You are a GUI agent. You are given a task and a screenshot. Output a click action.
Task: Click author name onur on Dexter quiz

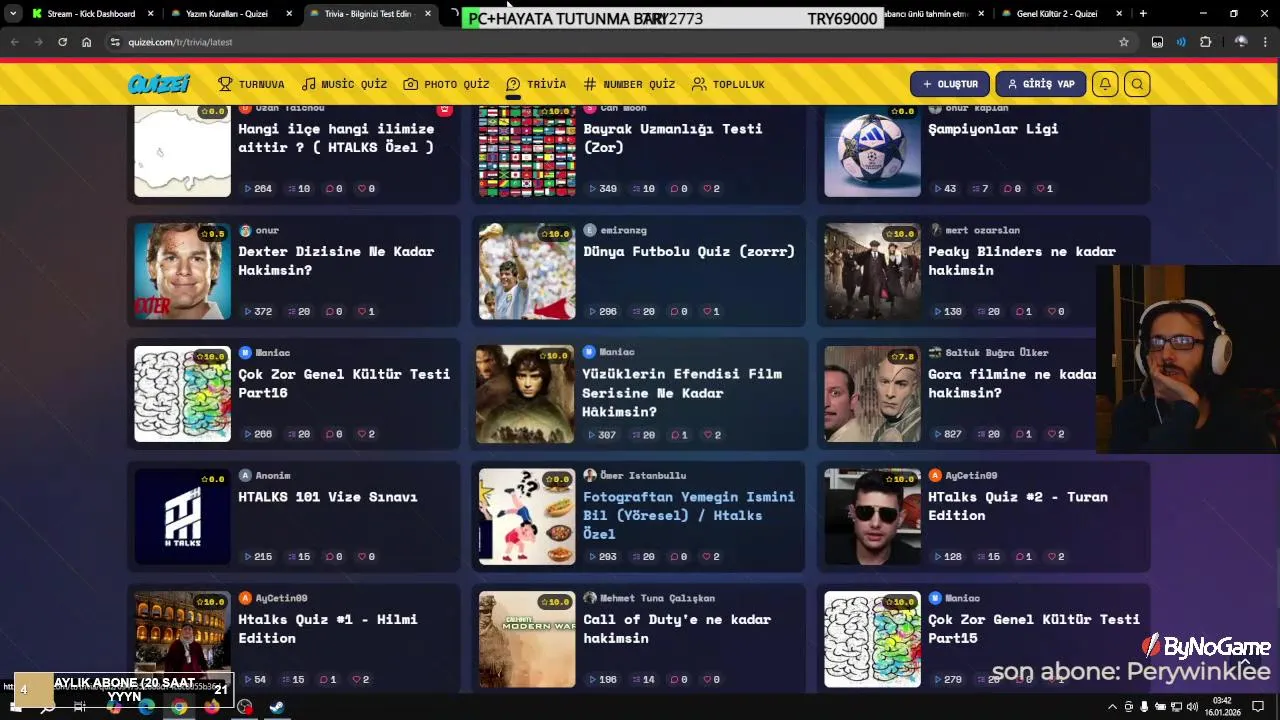pyautogui.click(x=267, y=230)
